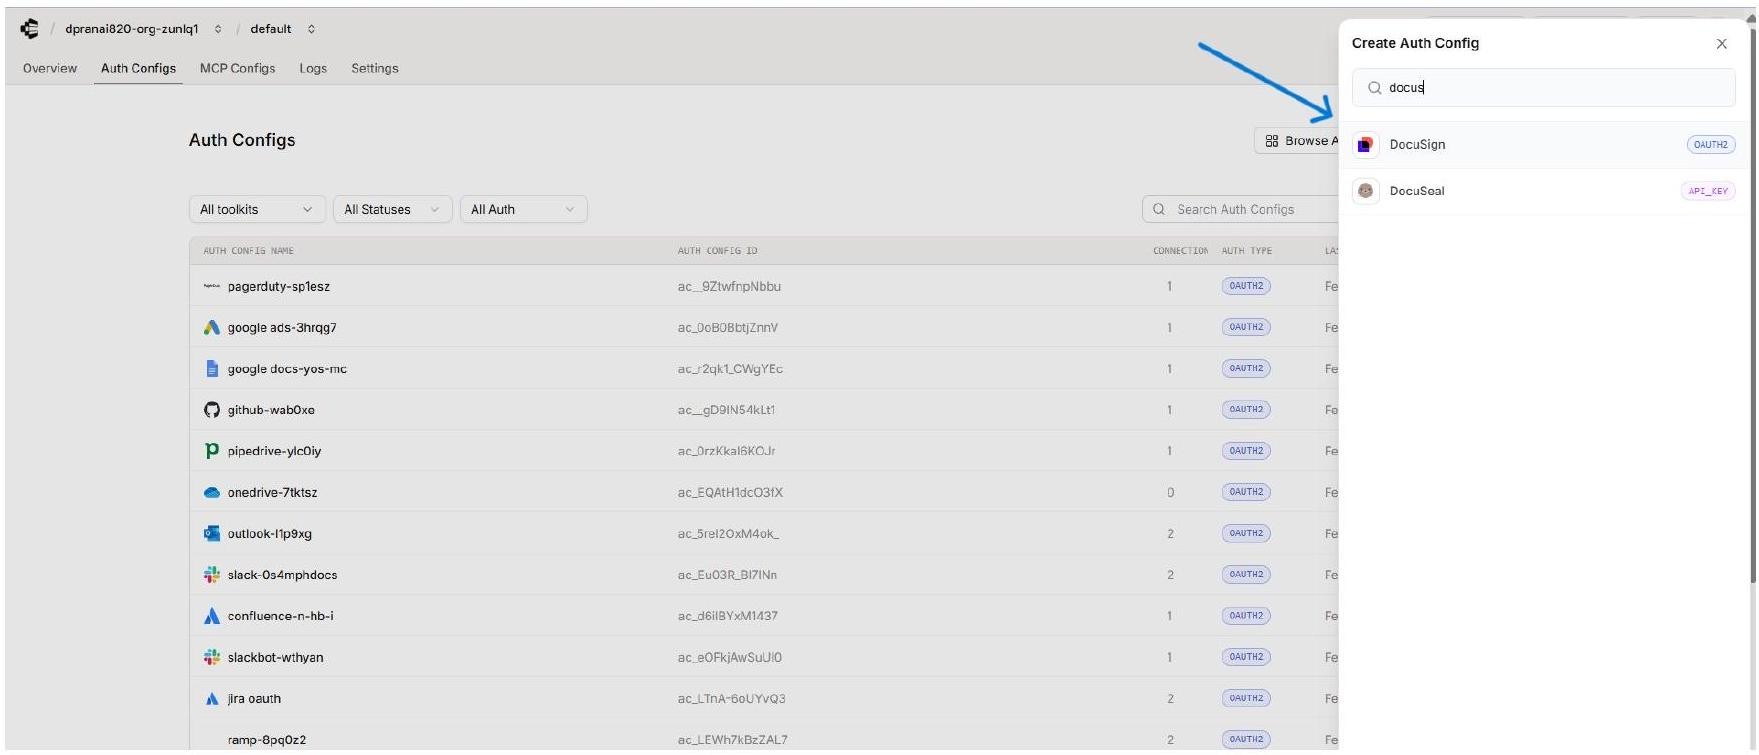Open the All toolkits dropdown

(x=257, y=209)
